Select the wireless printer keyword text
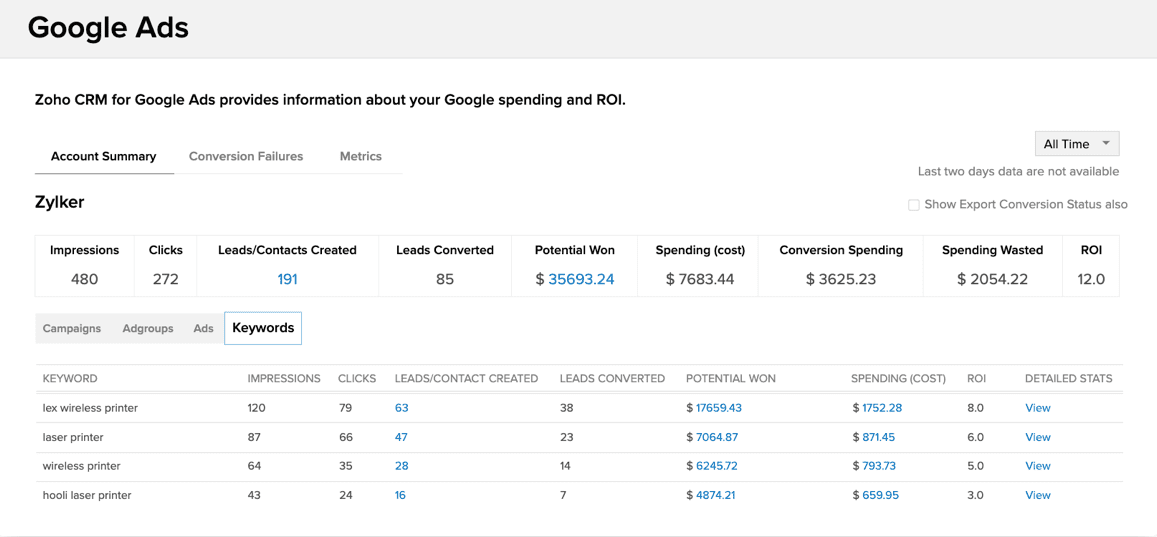 coord(81,466)
